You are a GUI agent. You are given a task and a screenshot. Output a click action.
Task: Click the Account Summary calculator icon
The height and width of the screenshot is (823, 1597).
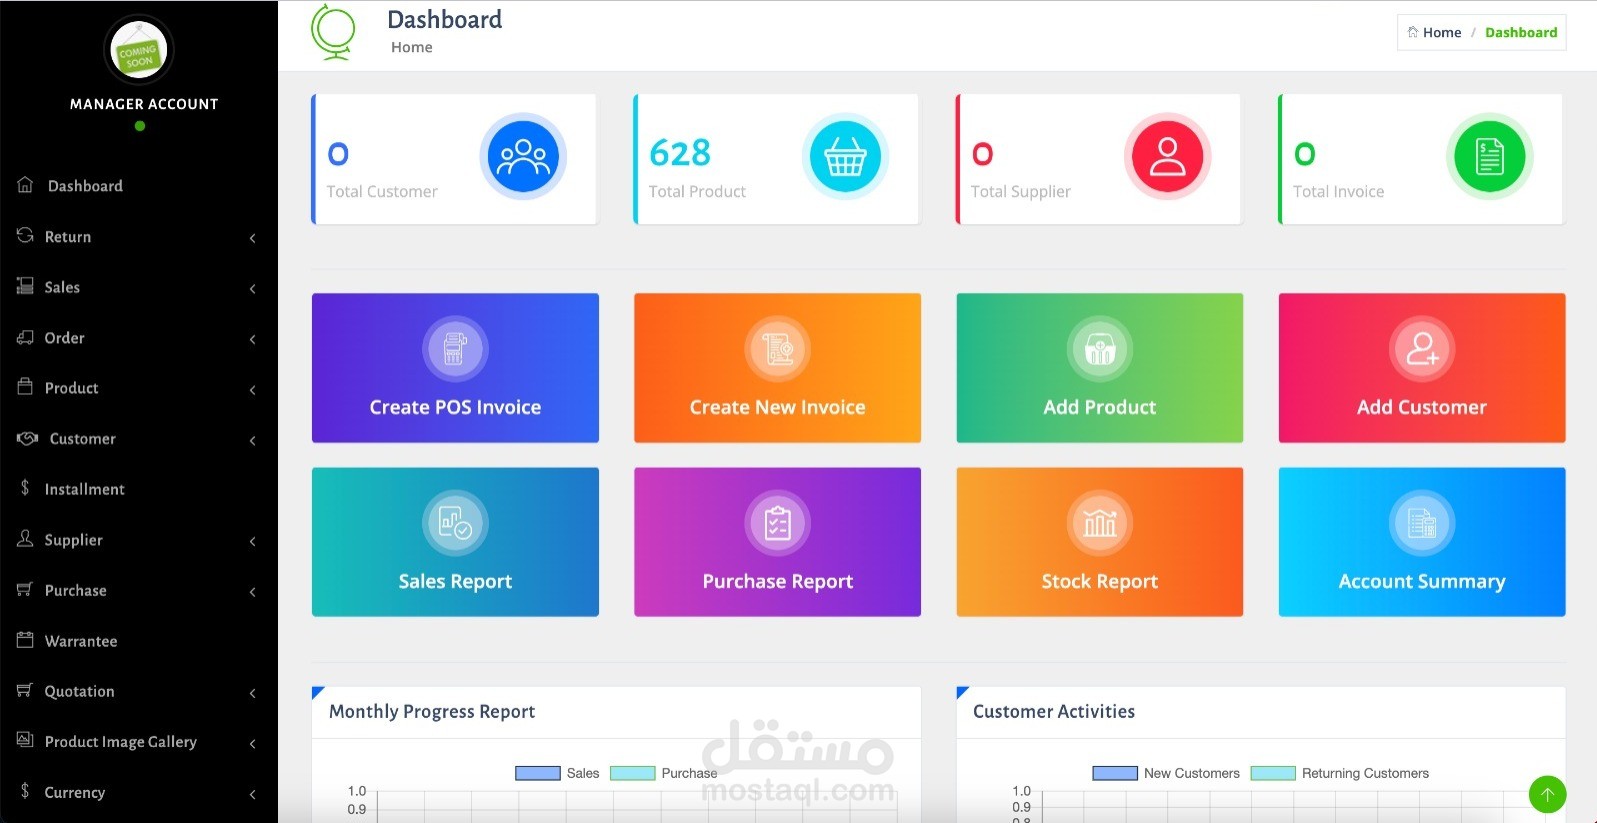[1422, 523]
